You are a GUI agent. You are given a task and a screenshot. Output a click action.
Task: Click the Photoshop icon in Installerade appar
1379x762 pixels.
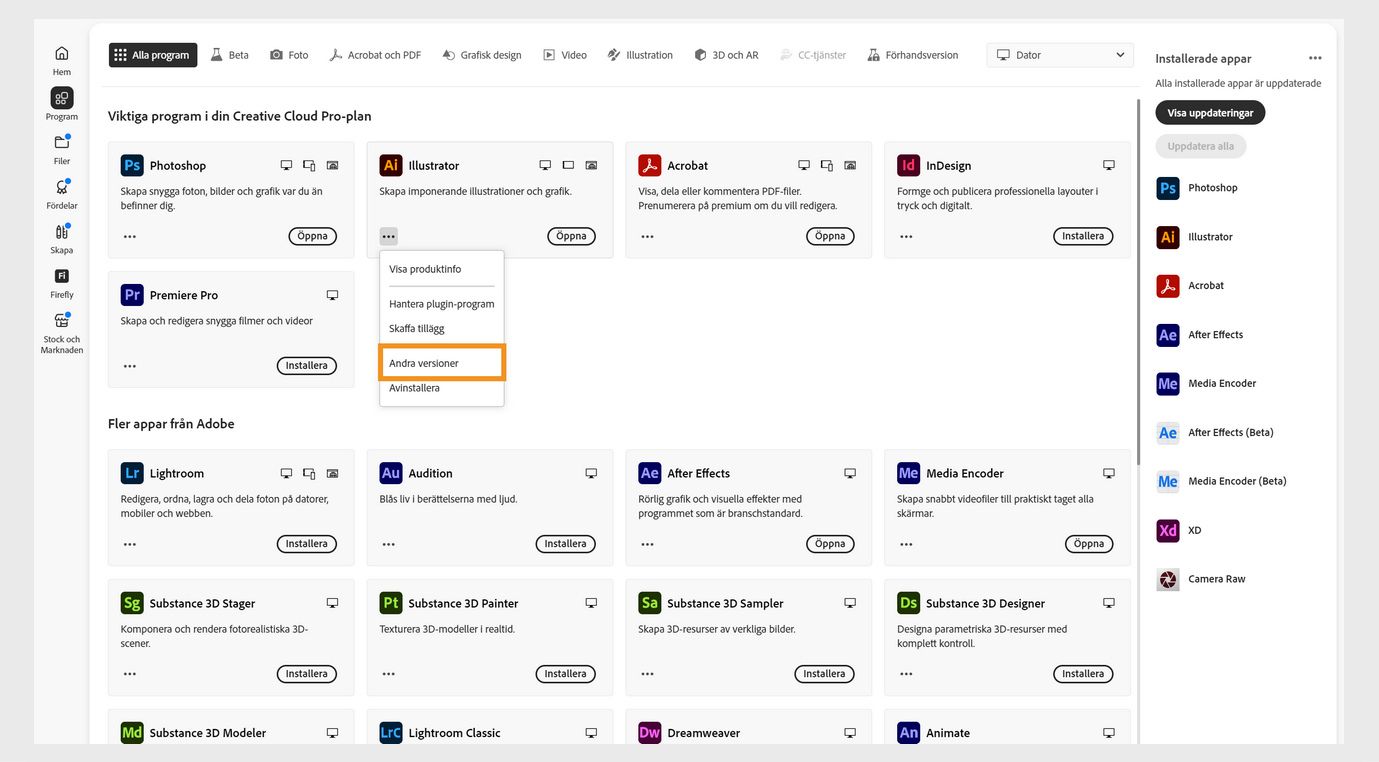point(1168,188)
